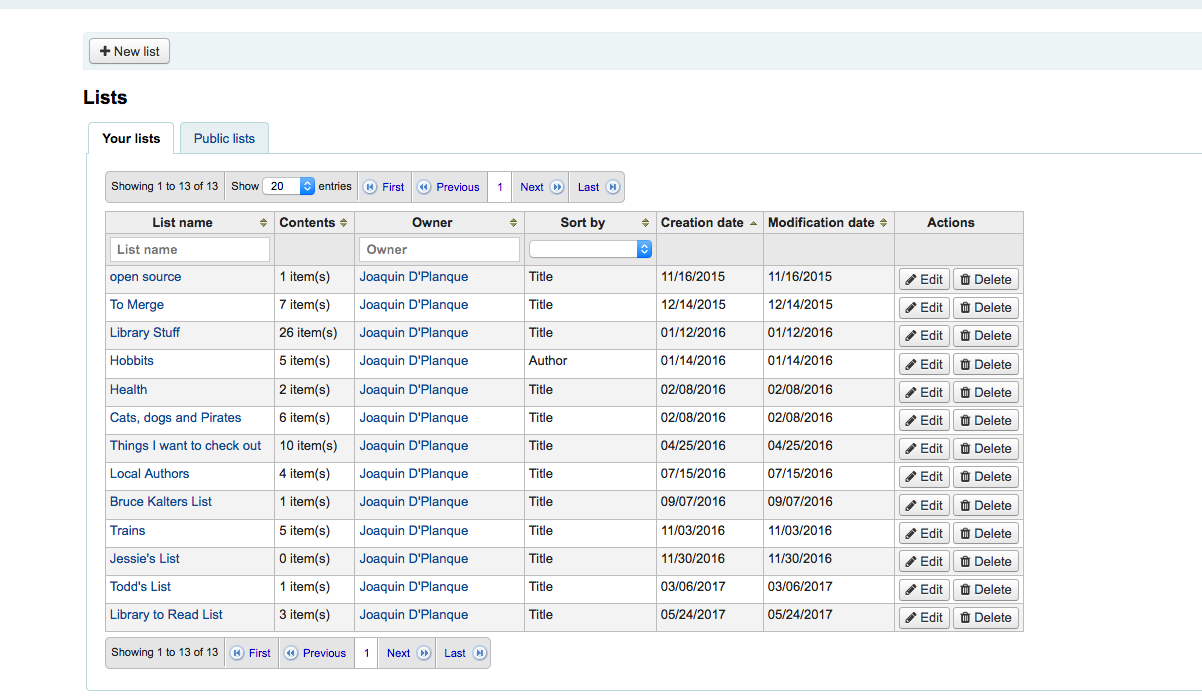This screenshot has height=697, width=1202.
Task: Click the top Last page icon
Action: pyautogui.click(x=612, y=187)
